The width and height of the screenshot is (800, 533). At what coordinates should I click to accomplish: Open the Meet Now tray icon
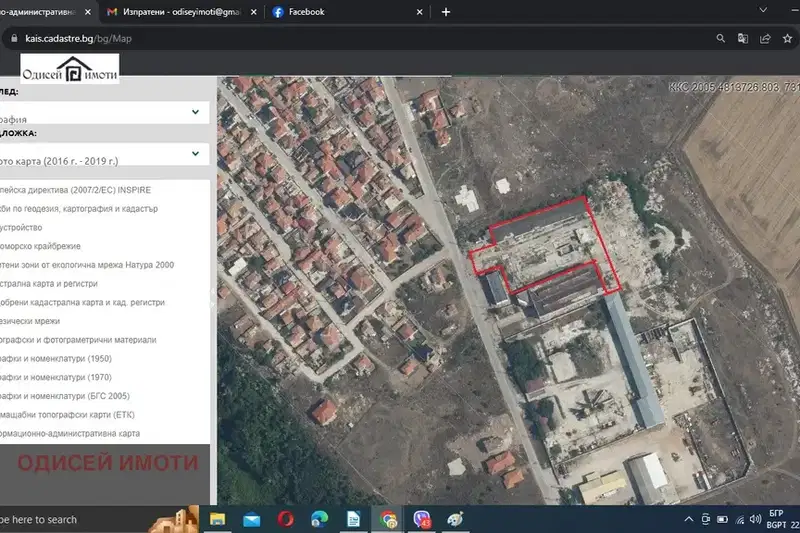pos(706,519)
